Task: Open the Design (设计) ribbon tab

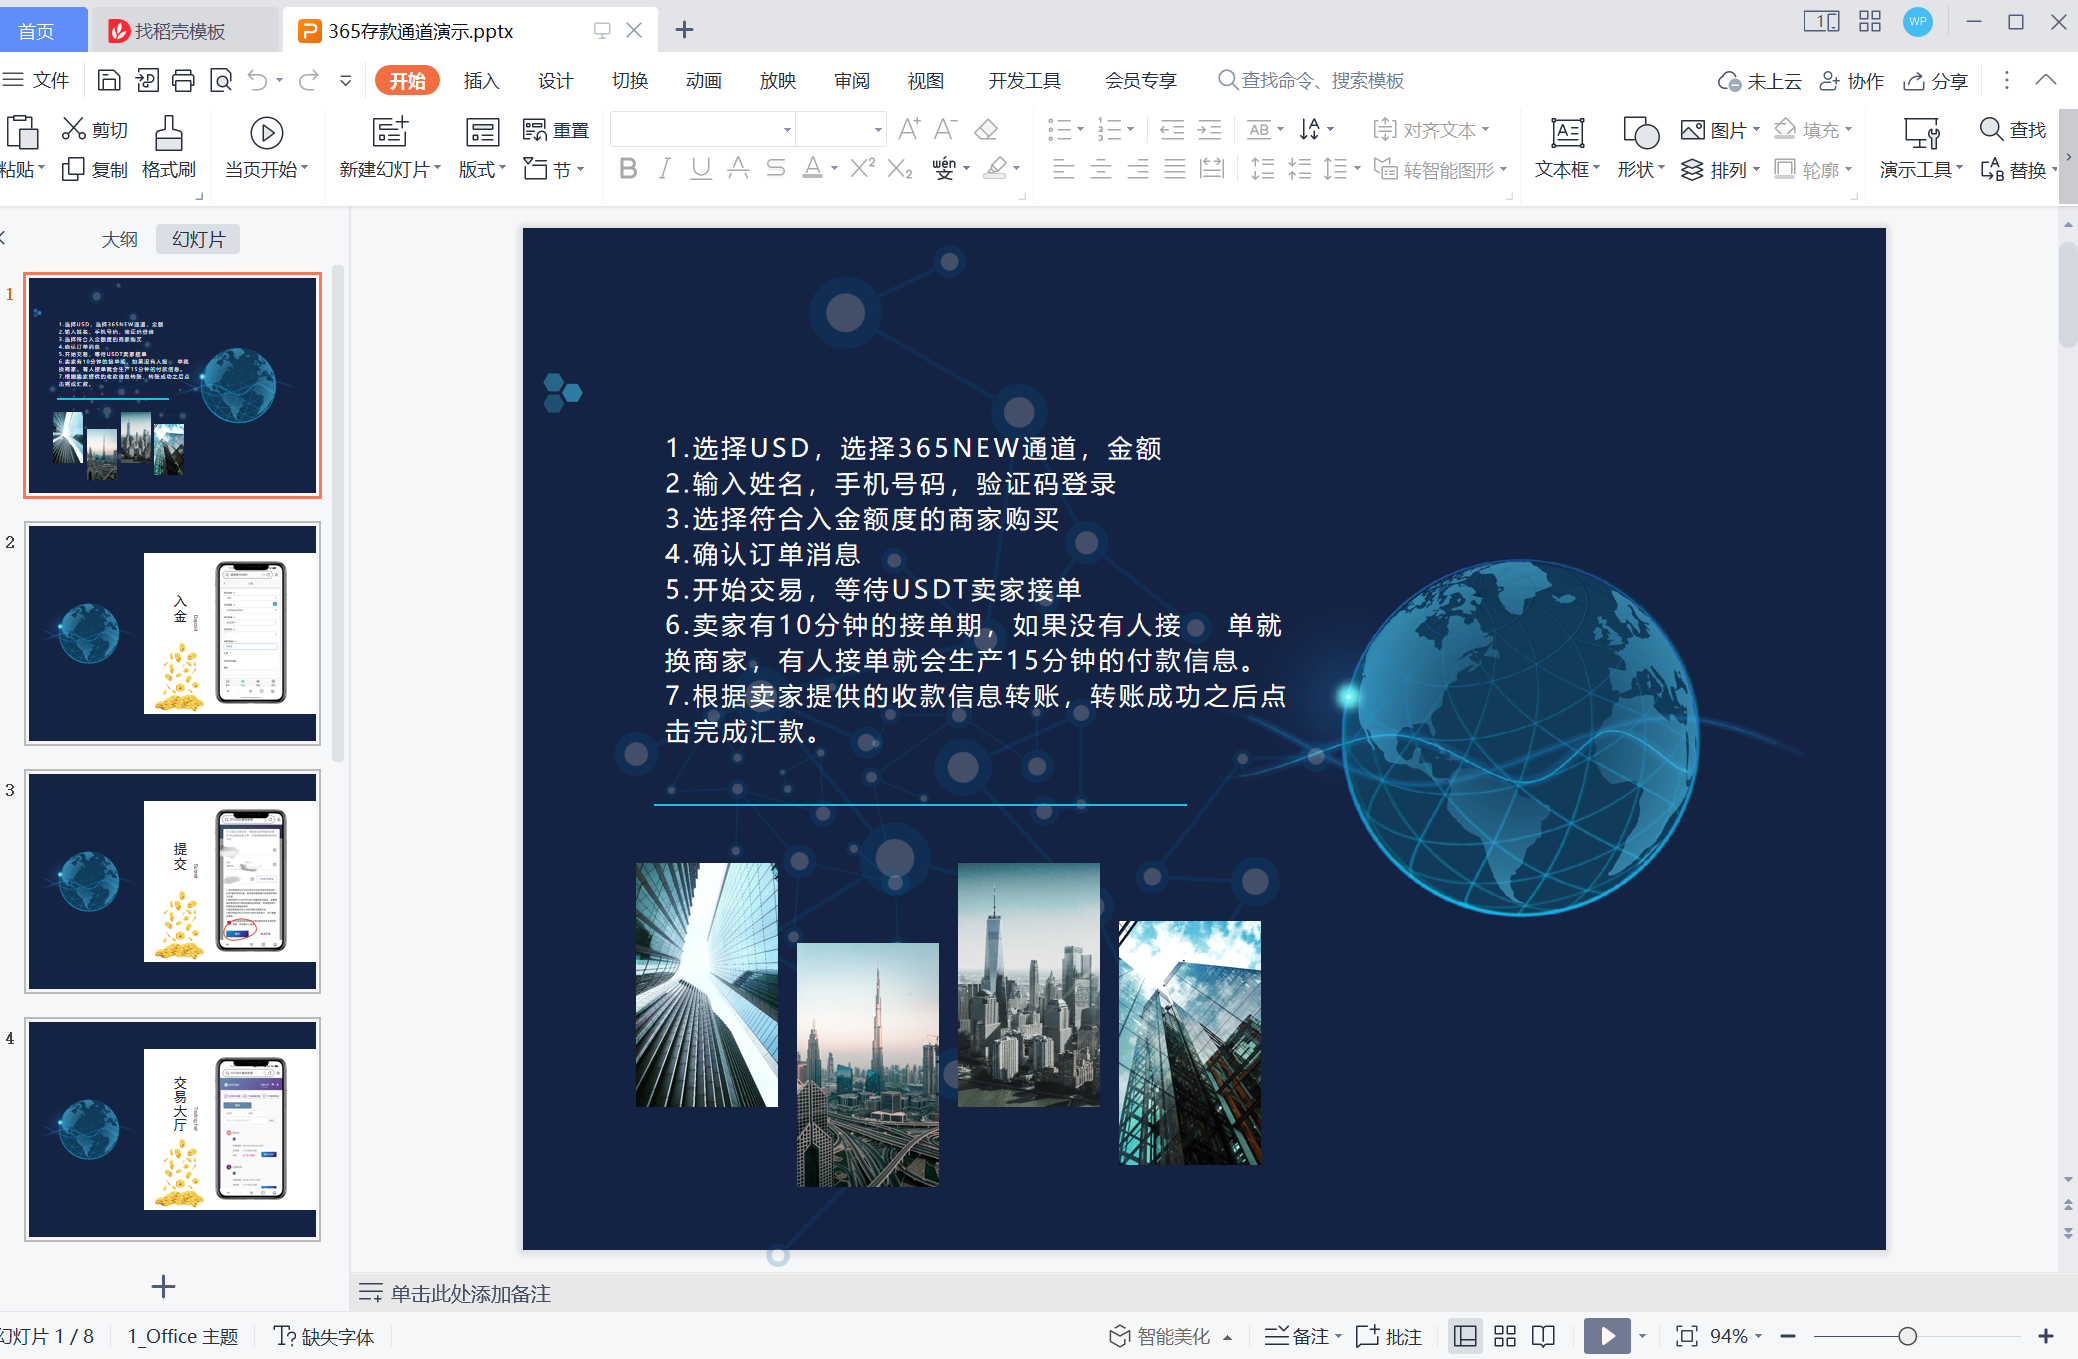Action: point(555,81)
